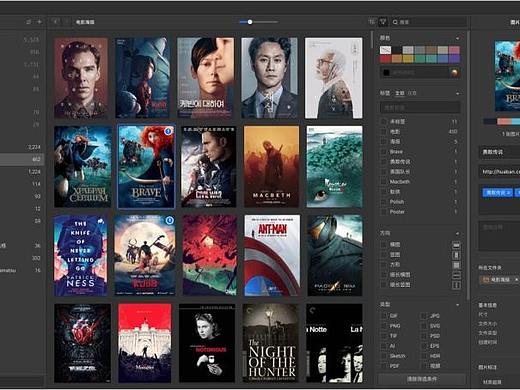Screen dimensions: 520x390
Task: Click the 勇敢传说 name field in details
Action: (x=499, y=152)
